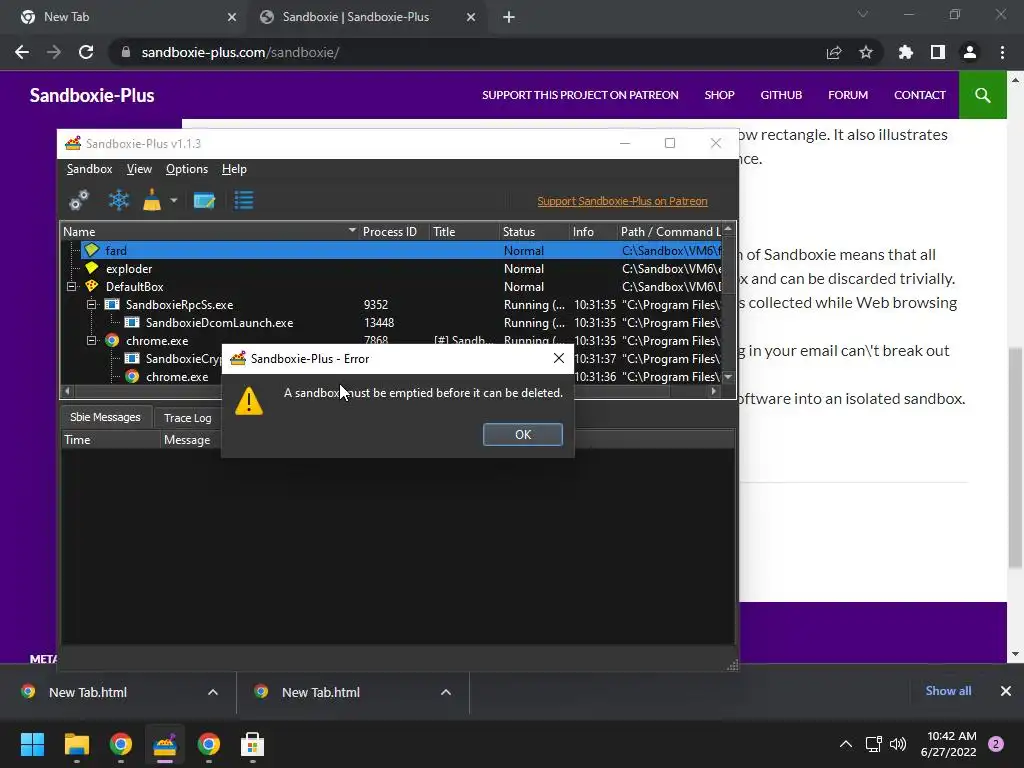Click the fard sandbox yellow icon
The width and height of the screenshot is (1024, 768).
pos(91,249)
